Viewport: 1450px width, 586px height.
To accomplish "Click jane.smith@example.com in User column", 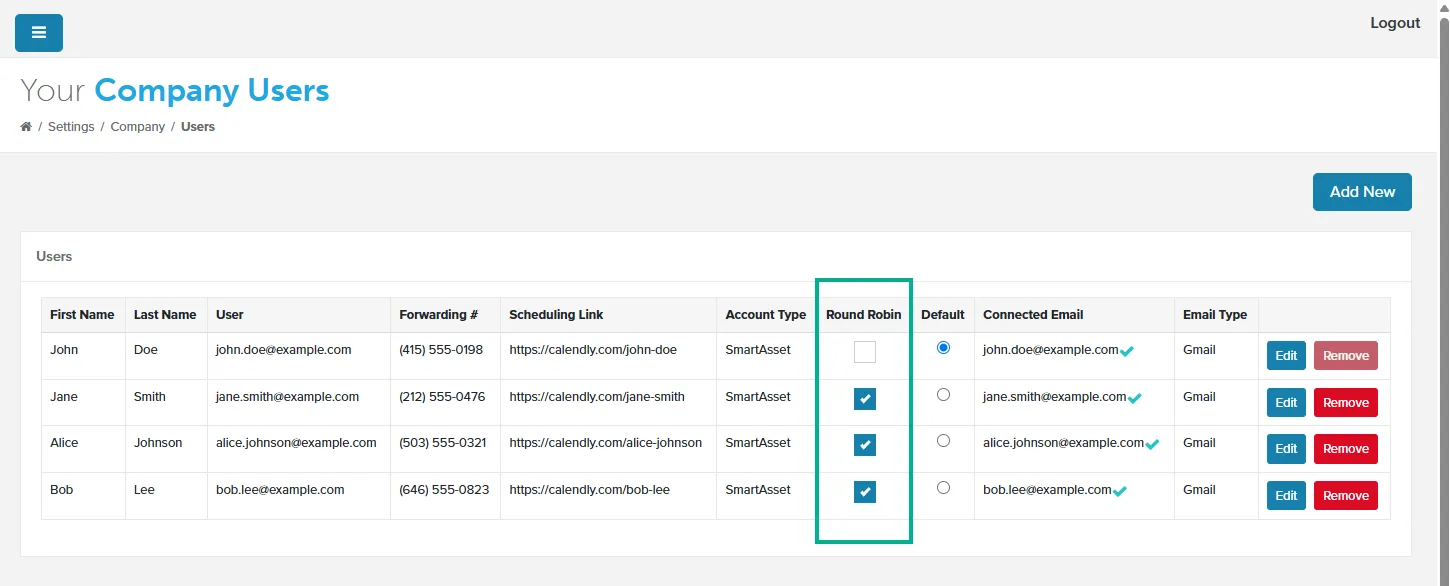I will [x=288, y=397].
